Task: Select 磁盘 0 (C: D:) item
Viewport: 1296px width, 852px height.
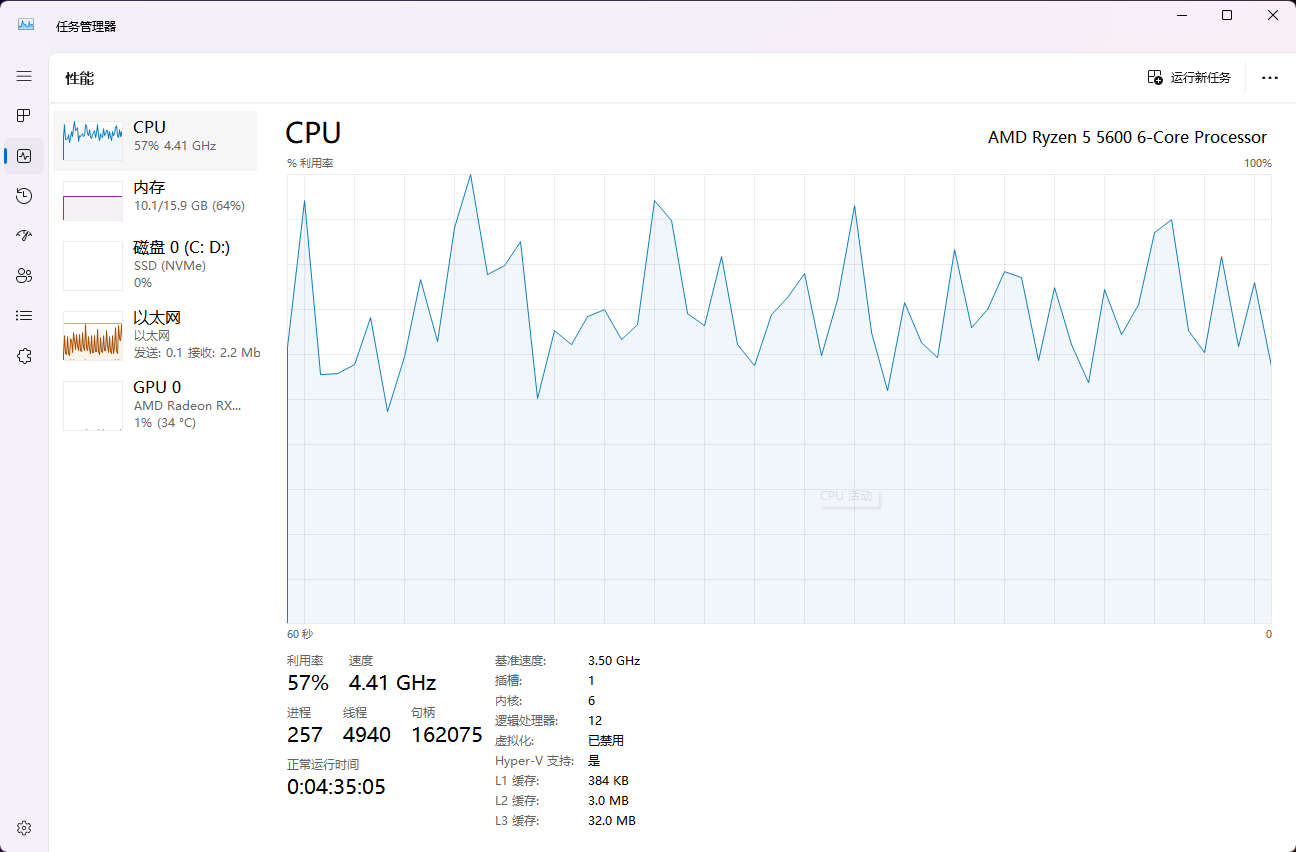Action: [x=155, y=265]
